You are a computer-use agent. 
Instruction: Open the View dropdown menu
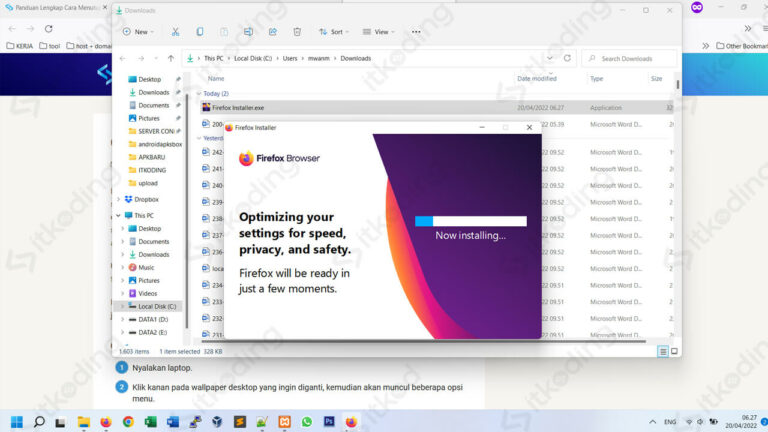coord(379,32)
